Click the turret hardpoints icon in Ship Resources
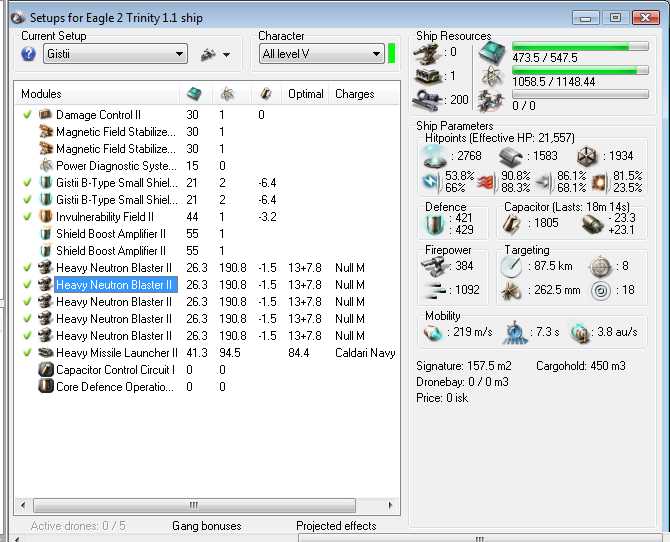670x542 pixels. [427, 53]
